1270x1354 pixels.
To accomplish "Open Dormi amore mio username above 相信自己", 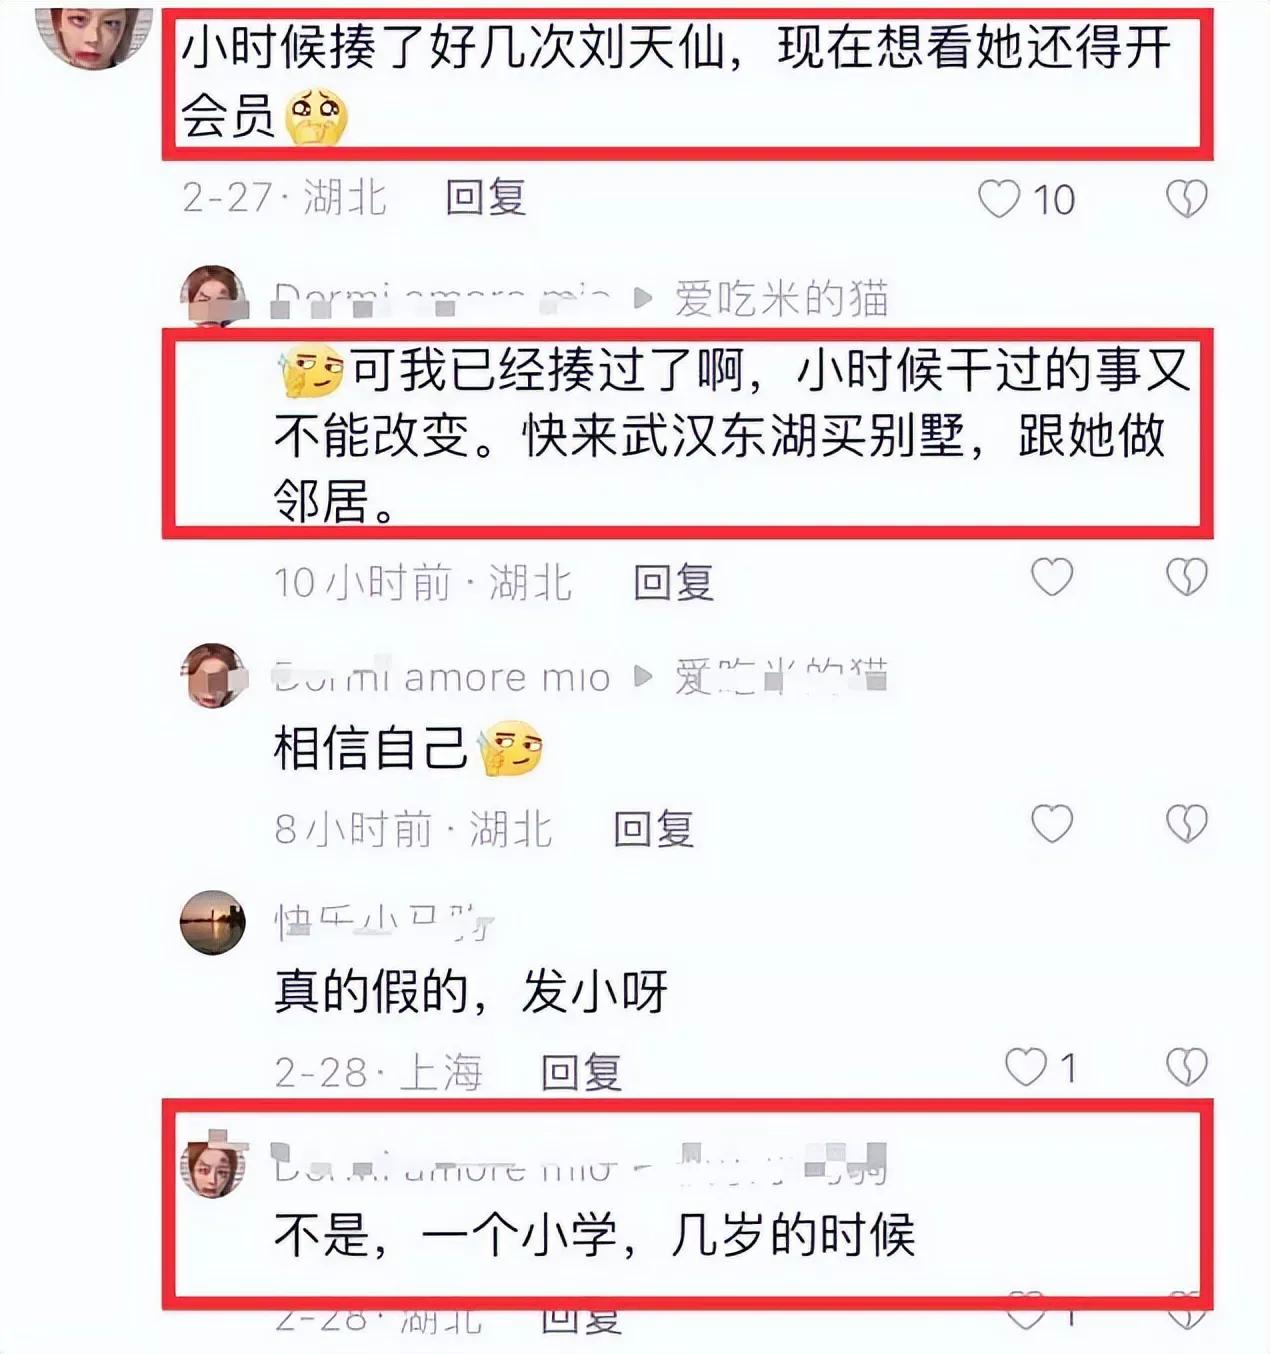I will pos(441,677).
